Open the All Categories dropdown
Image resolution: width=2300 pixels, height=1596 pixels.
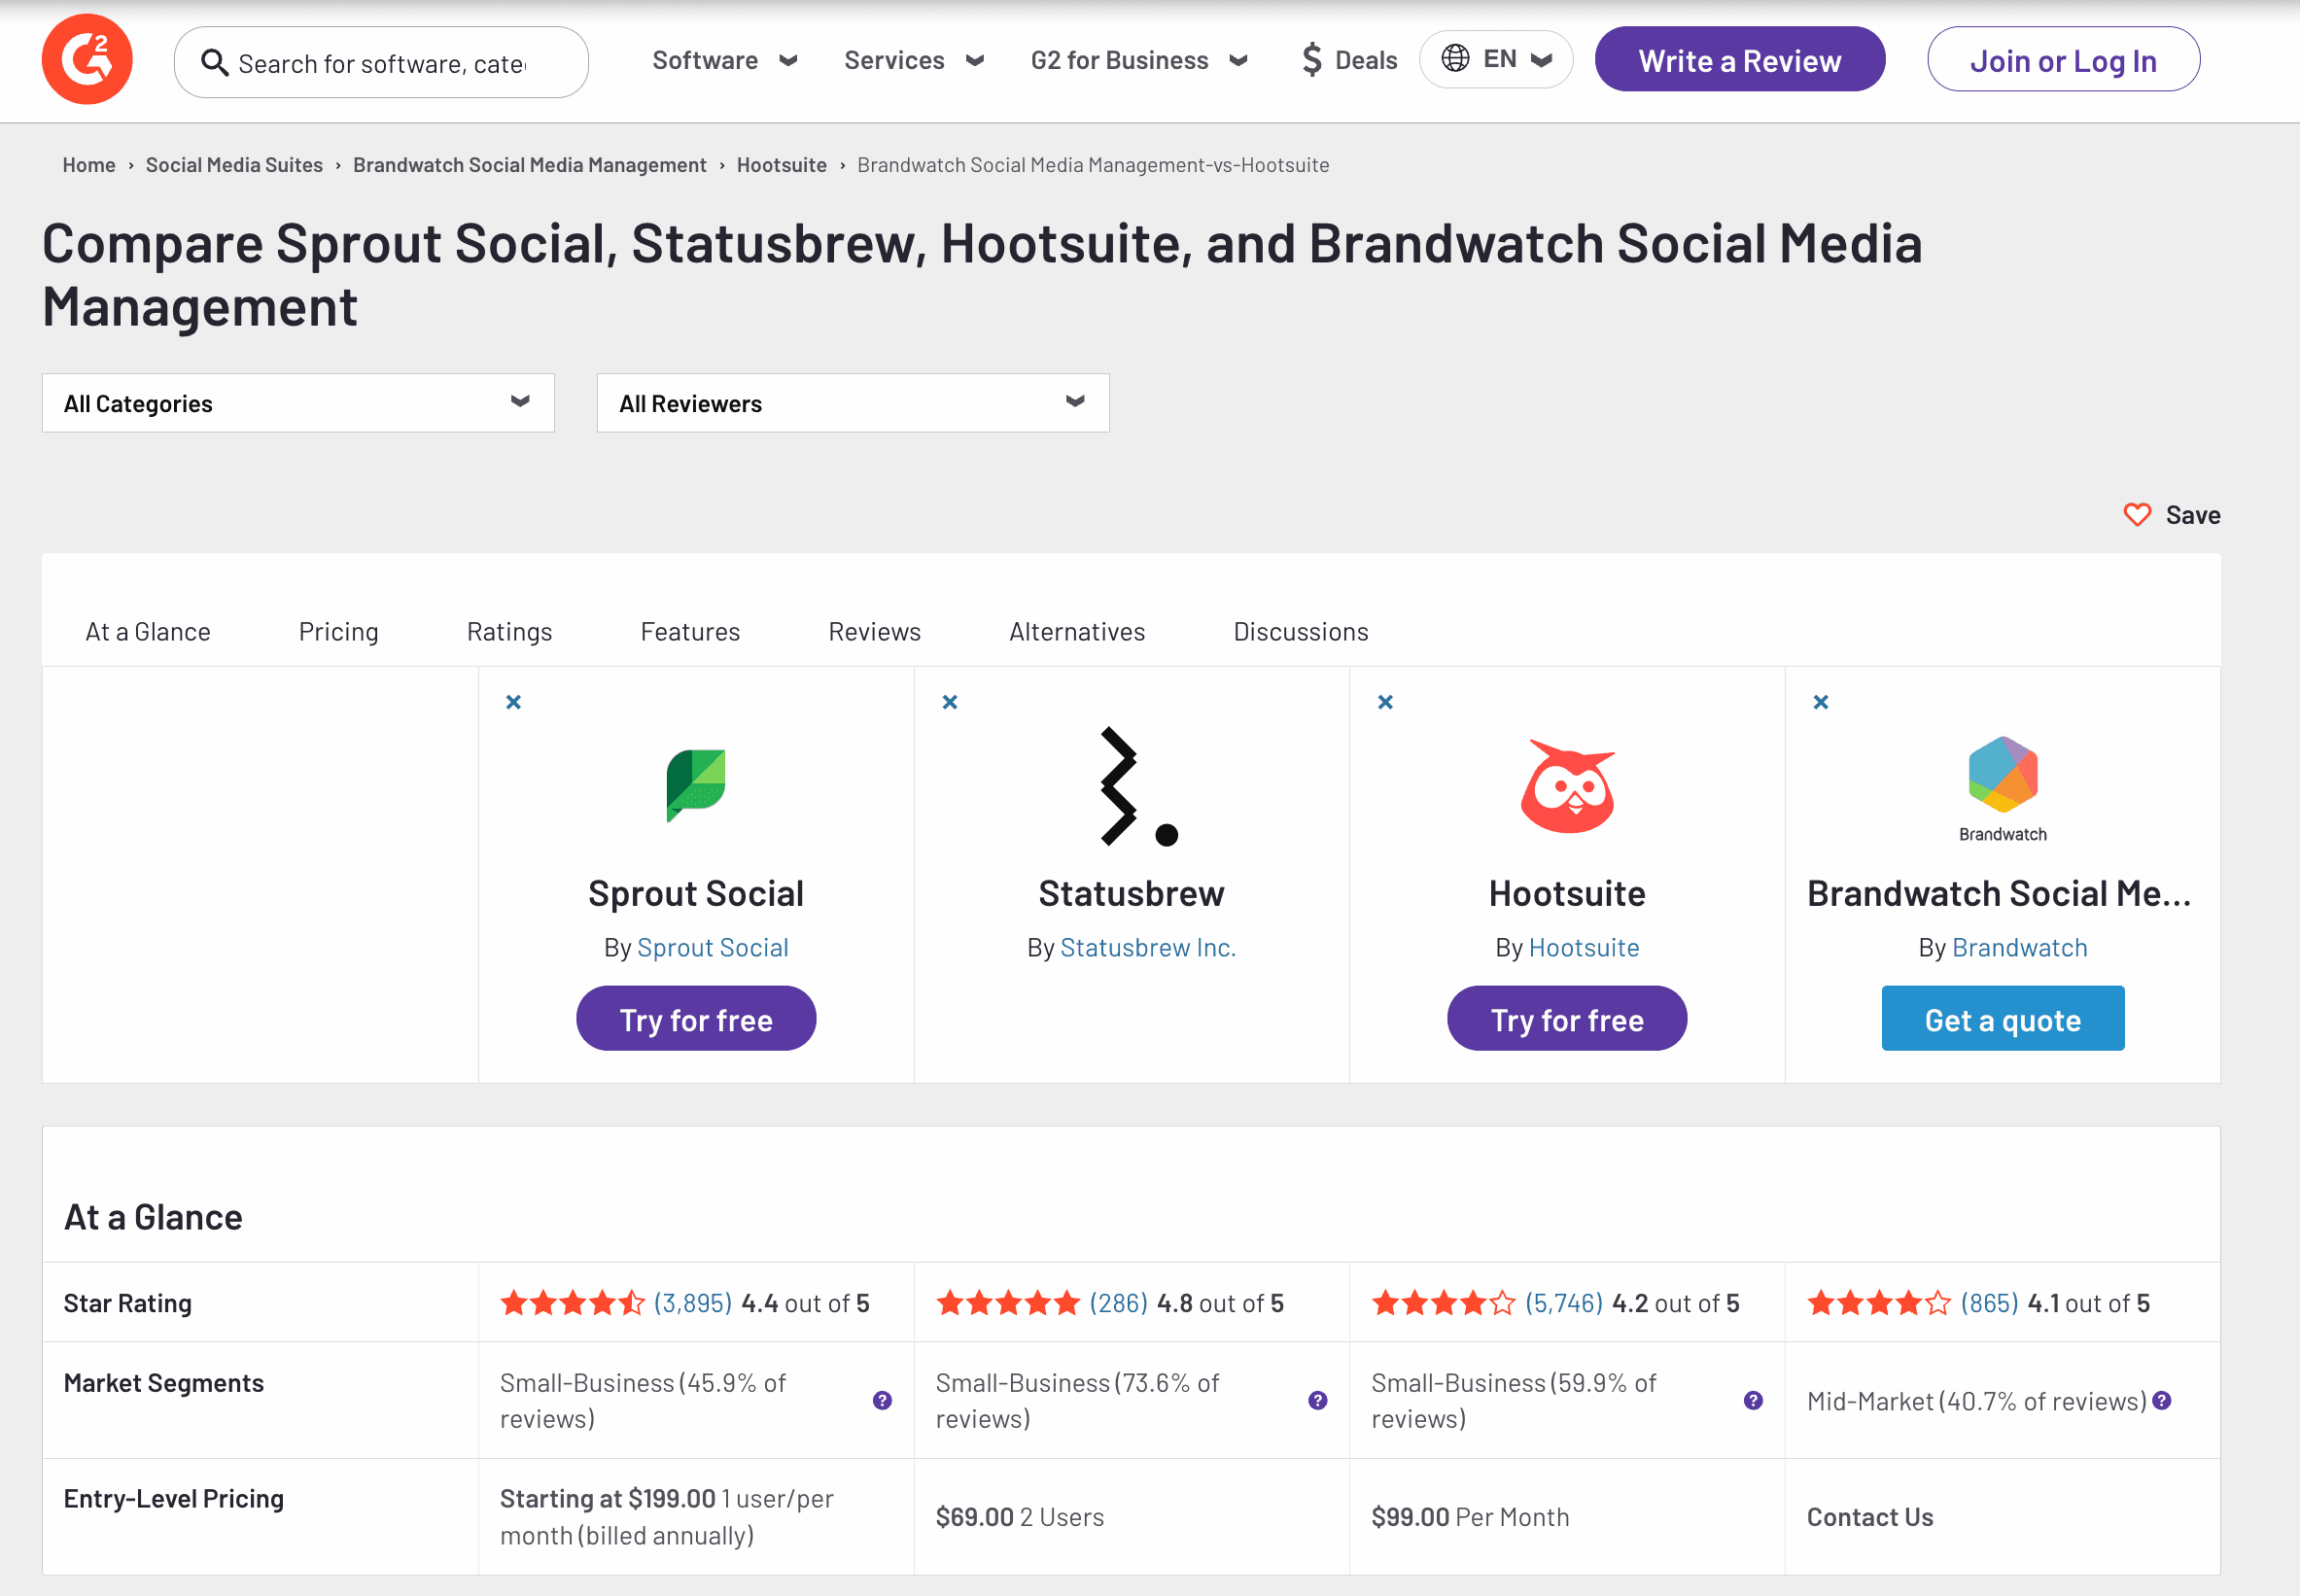coord(298,403)
